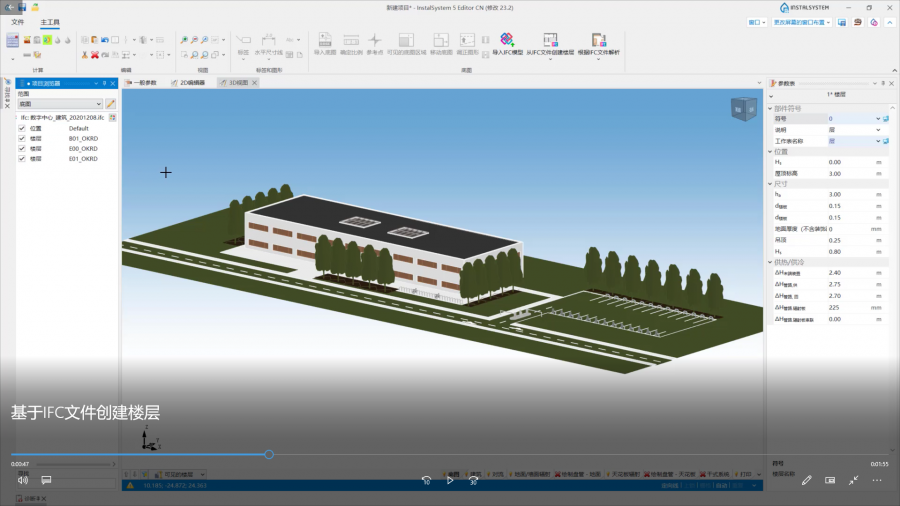Uncheck the B01_OKRD floor checkbox

point(22,139)
